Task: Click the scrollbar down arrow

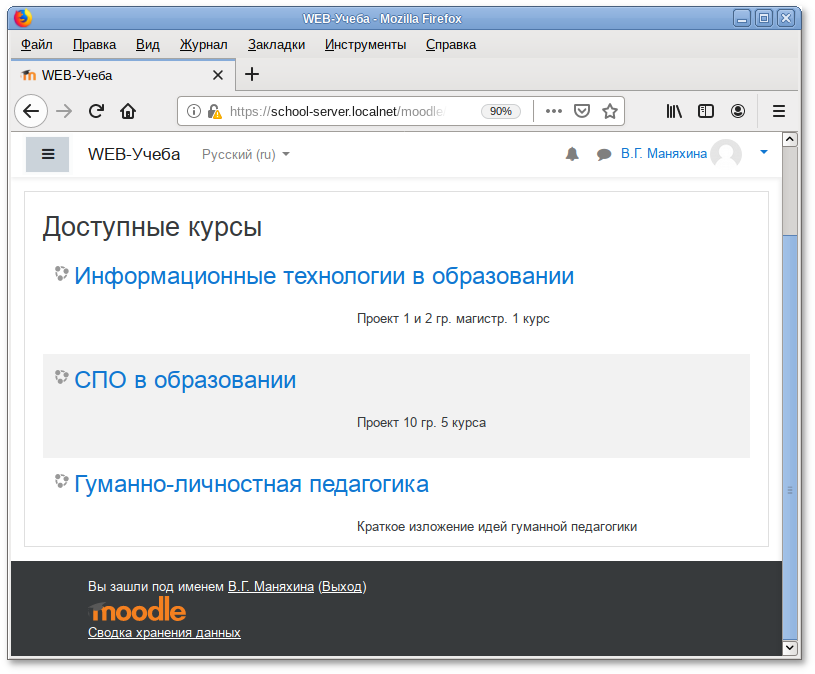Action: 790,647
